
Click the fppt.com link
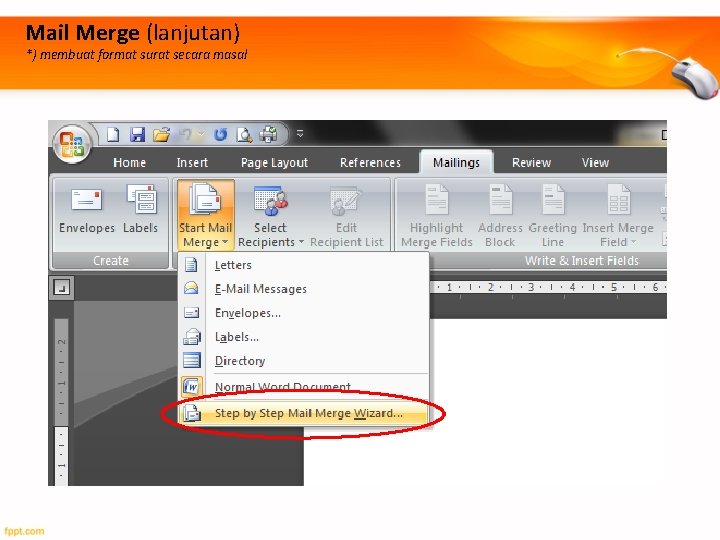[x=24, y=531]
